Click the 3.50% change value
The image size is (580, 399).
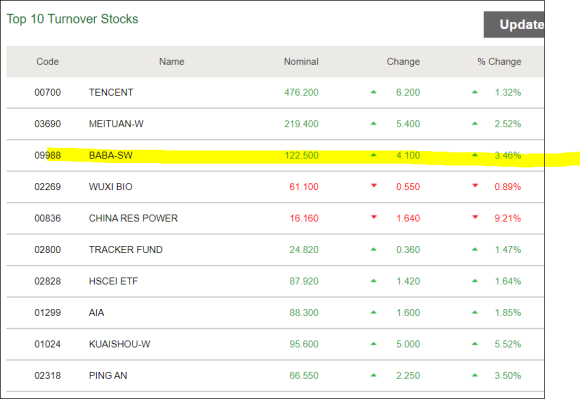click(508, 375)
